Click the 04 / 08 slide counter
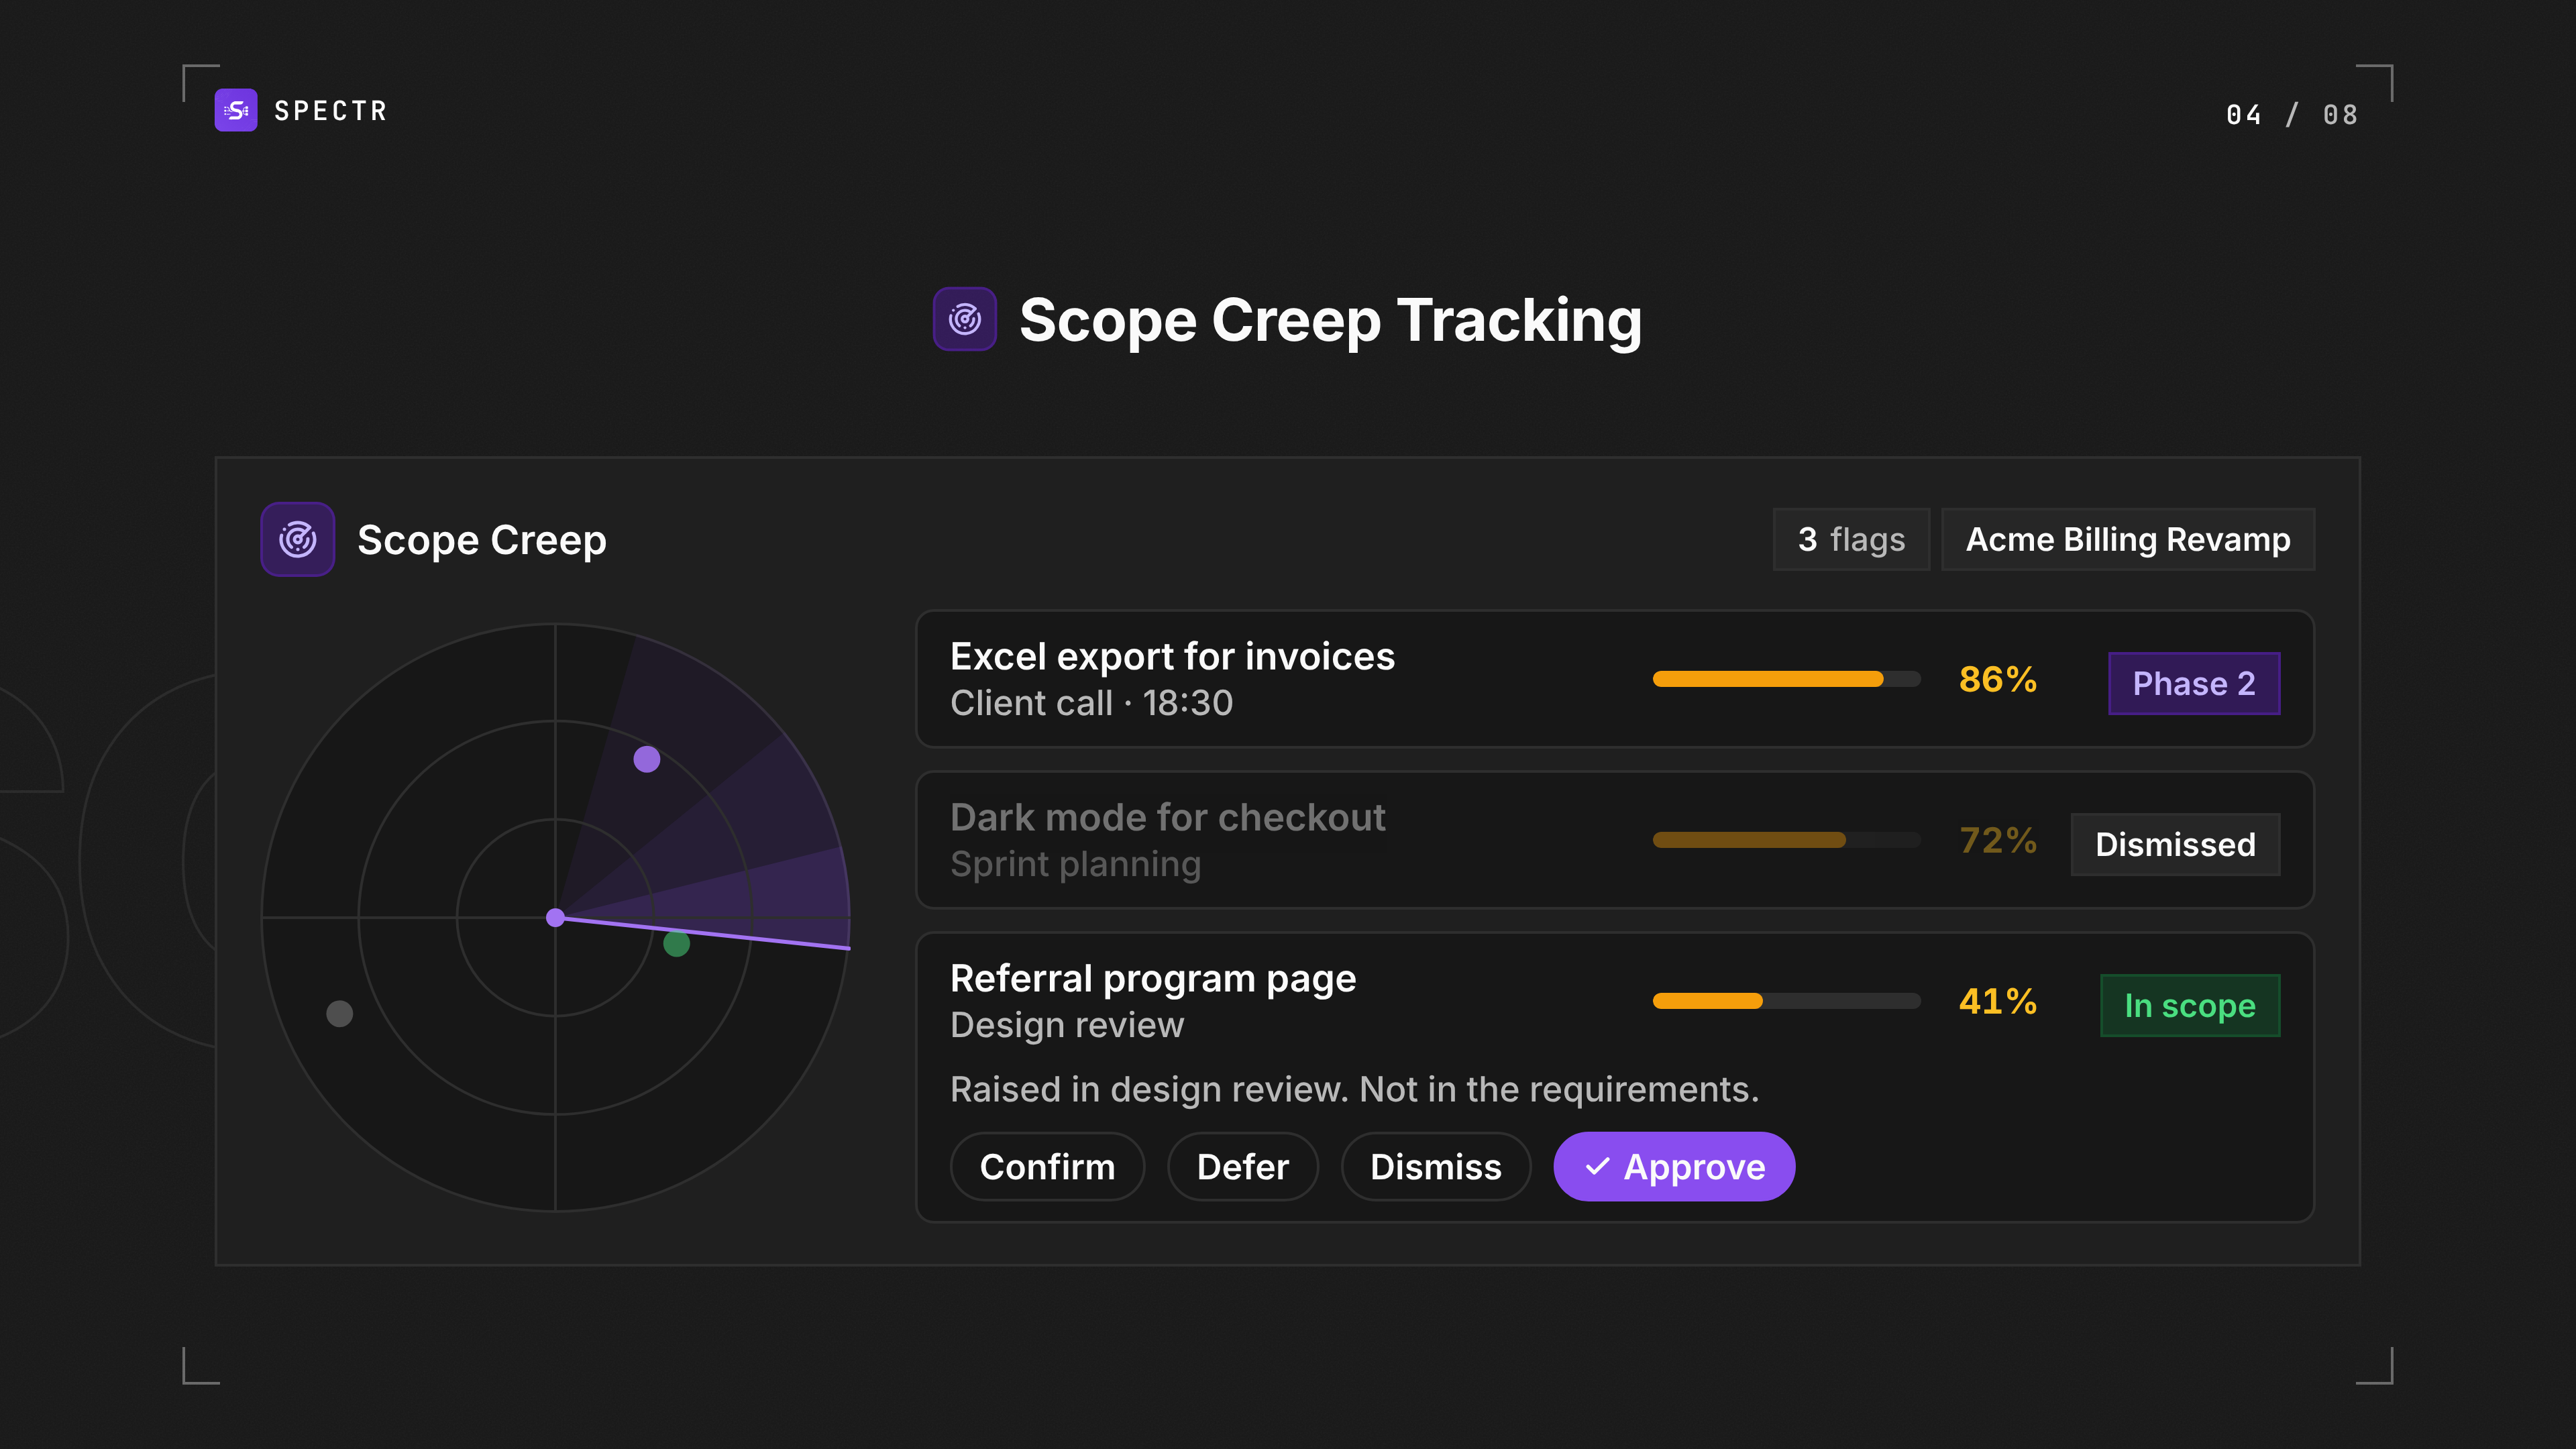2576x1449 pixels. [x=2292, y=115]
